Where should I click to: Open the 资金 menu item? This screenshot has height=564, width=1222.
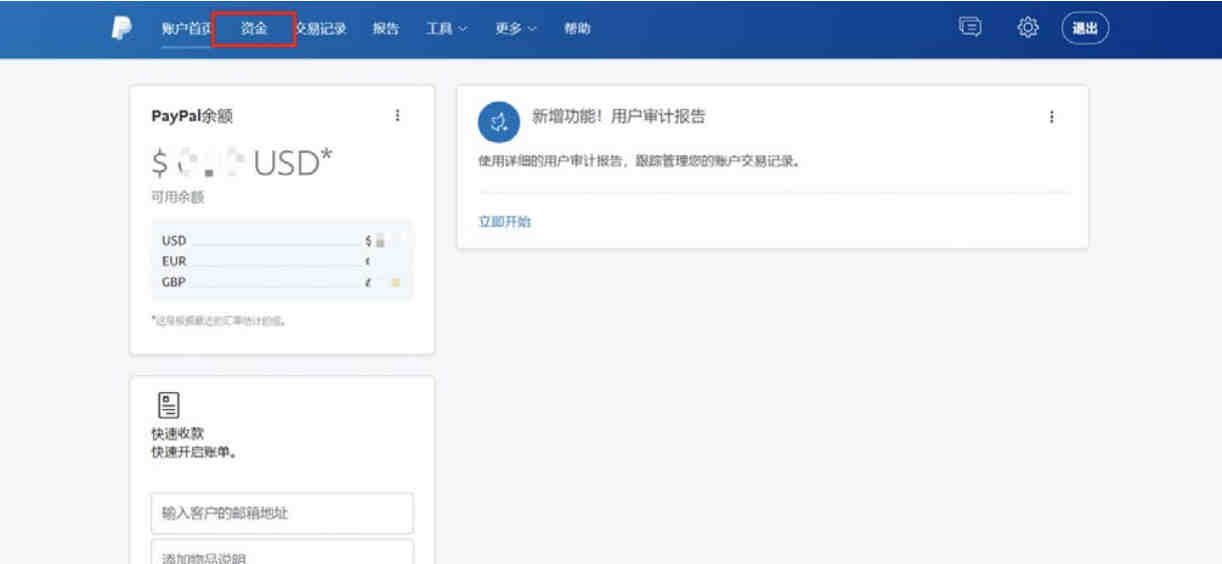pyautogui.click(x=254, y=29)
